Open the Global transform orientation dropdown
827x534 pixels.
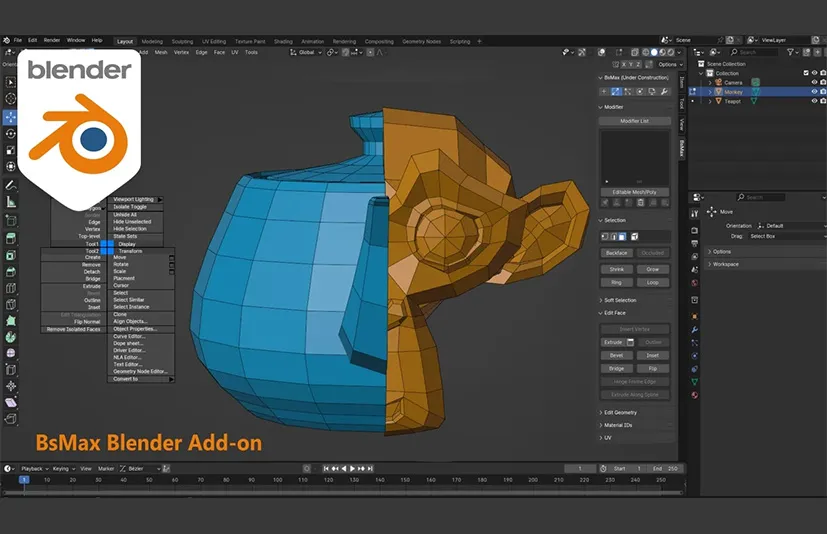305,52
